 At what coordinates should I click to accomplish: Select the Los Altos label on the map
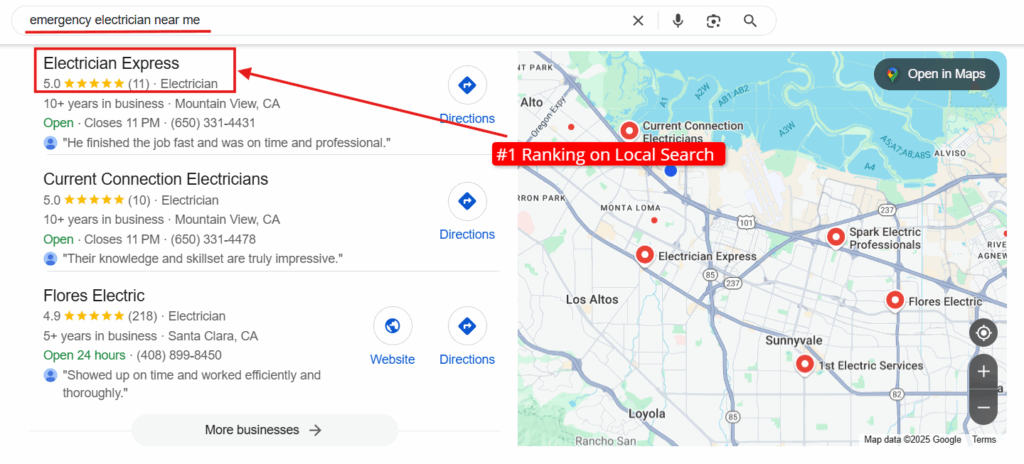pos(592,299)
